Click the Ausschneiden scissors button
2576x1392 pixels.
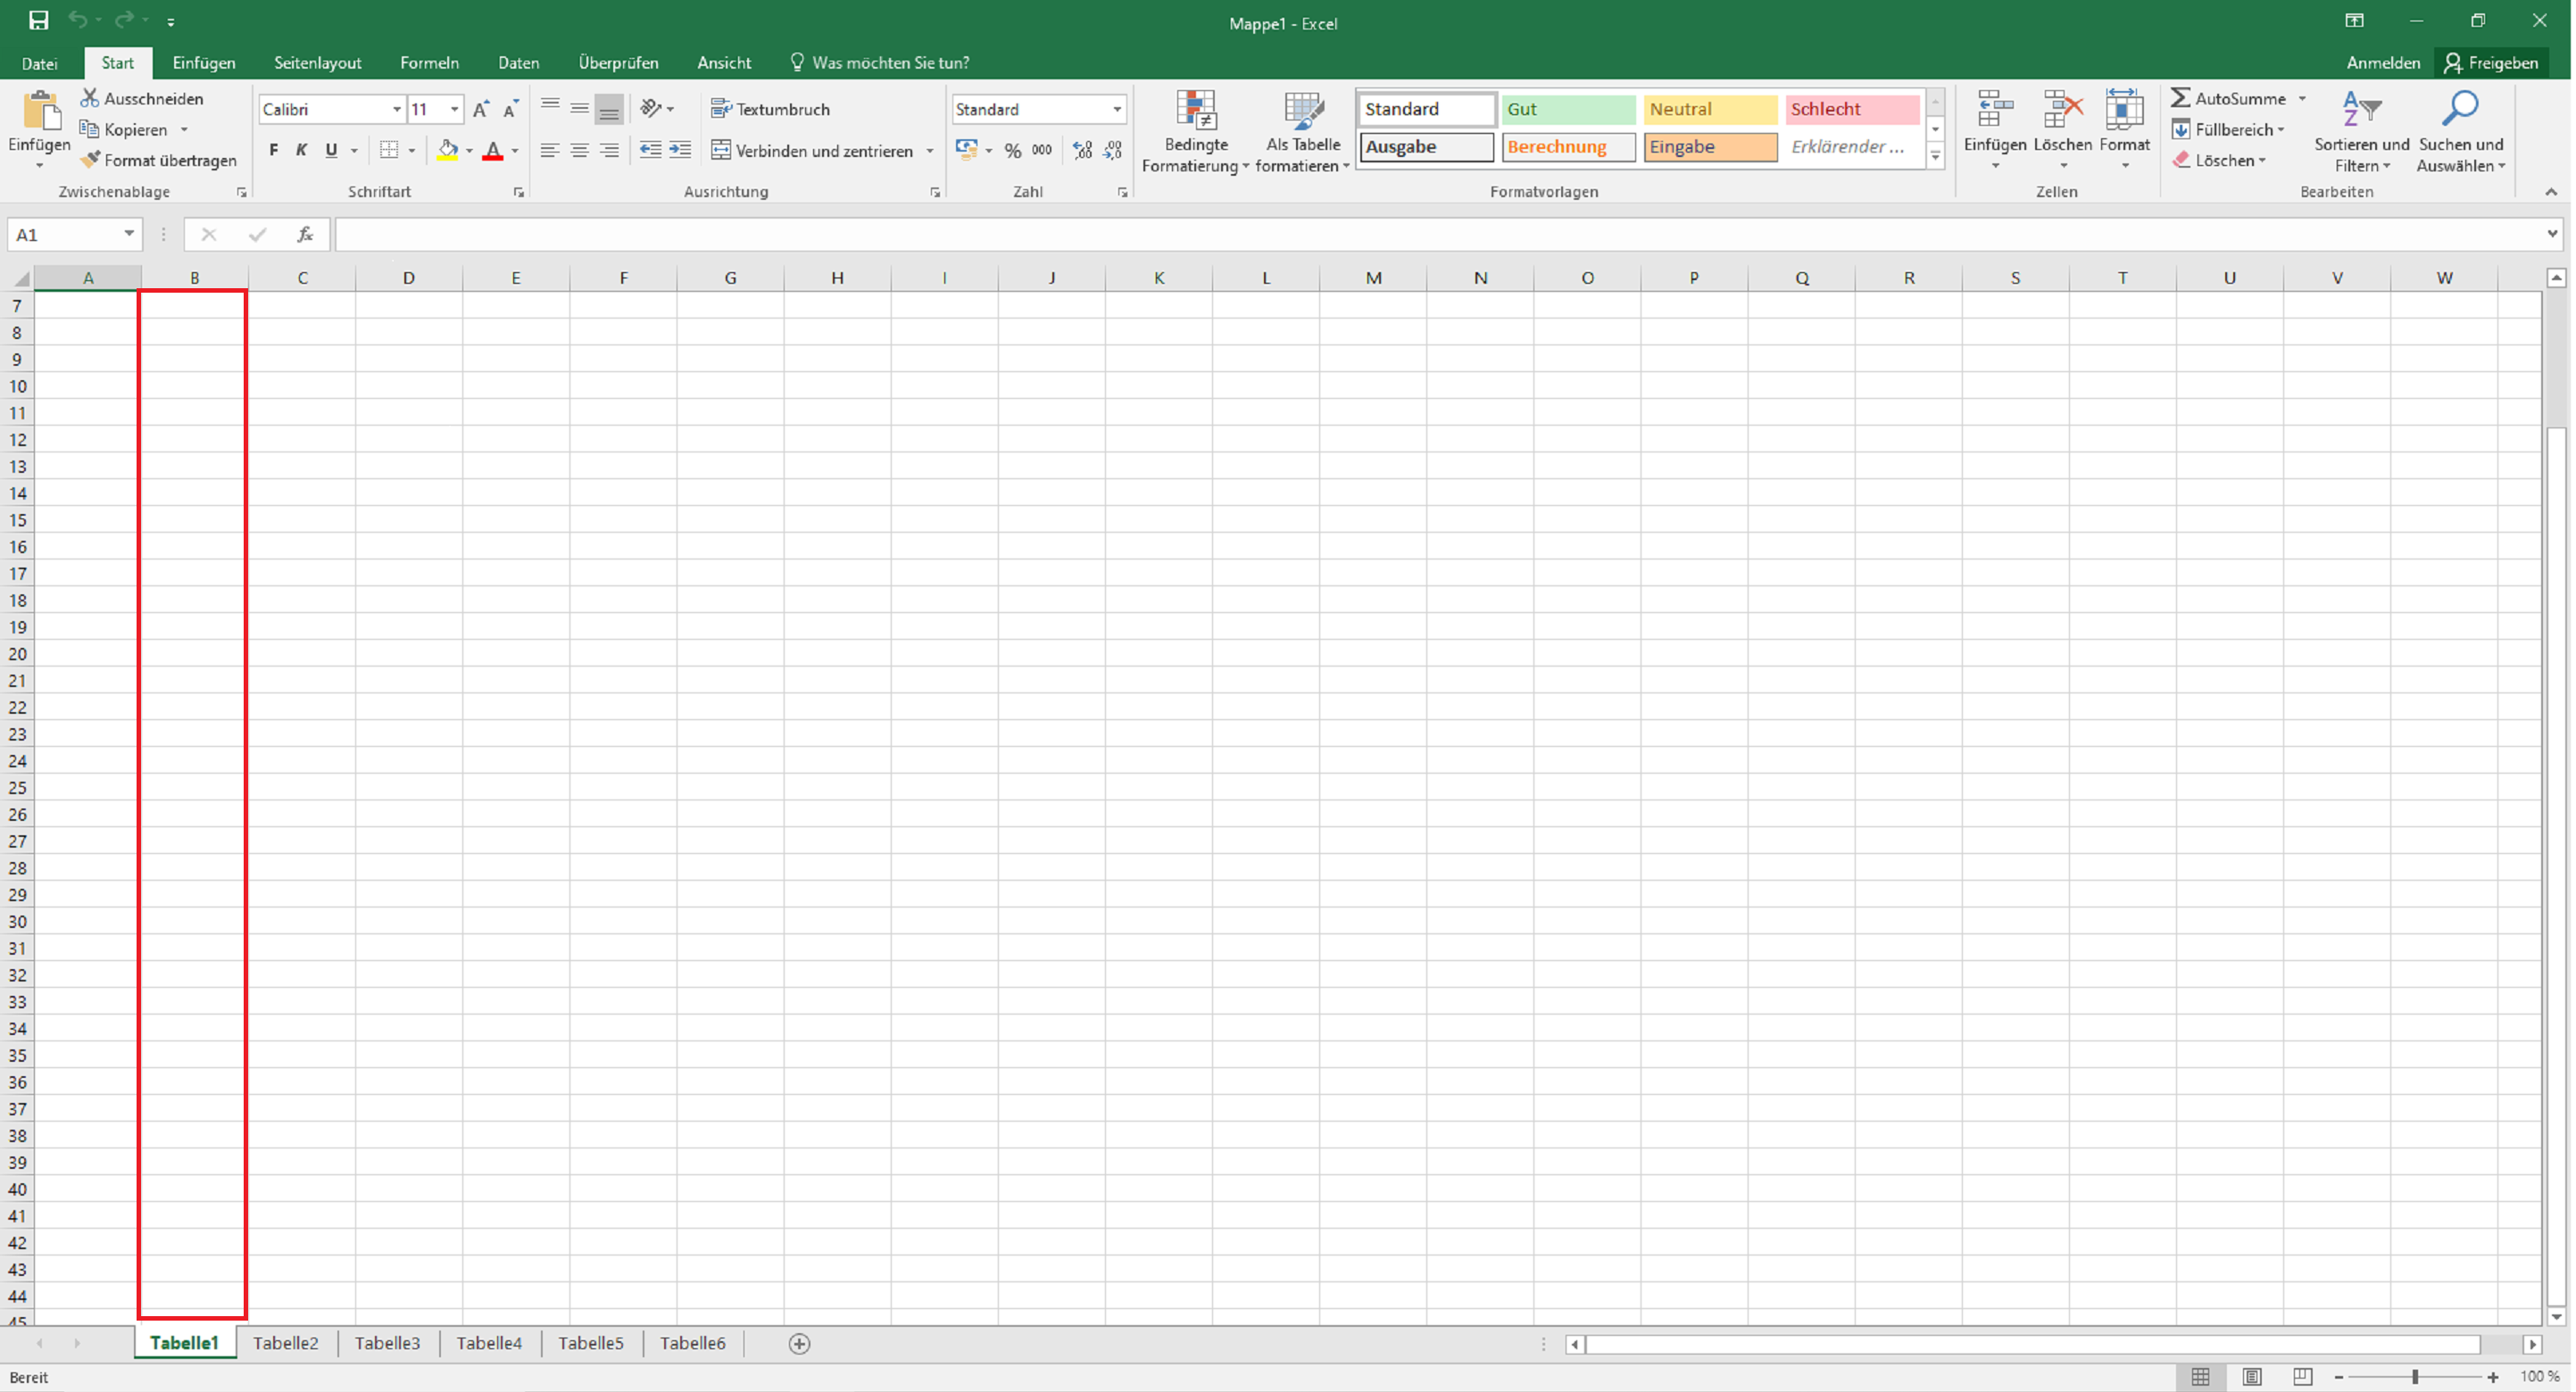[142, 98]
